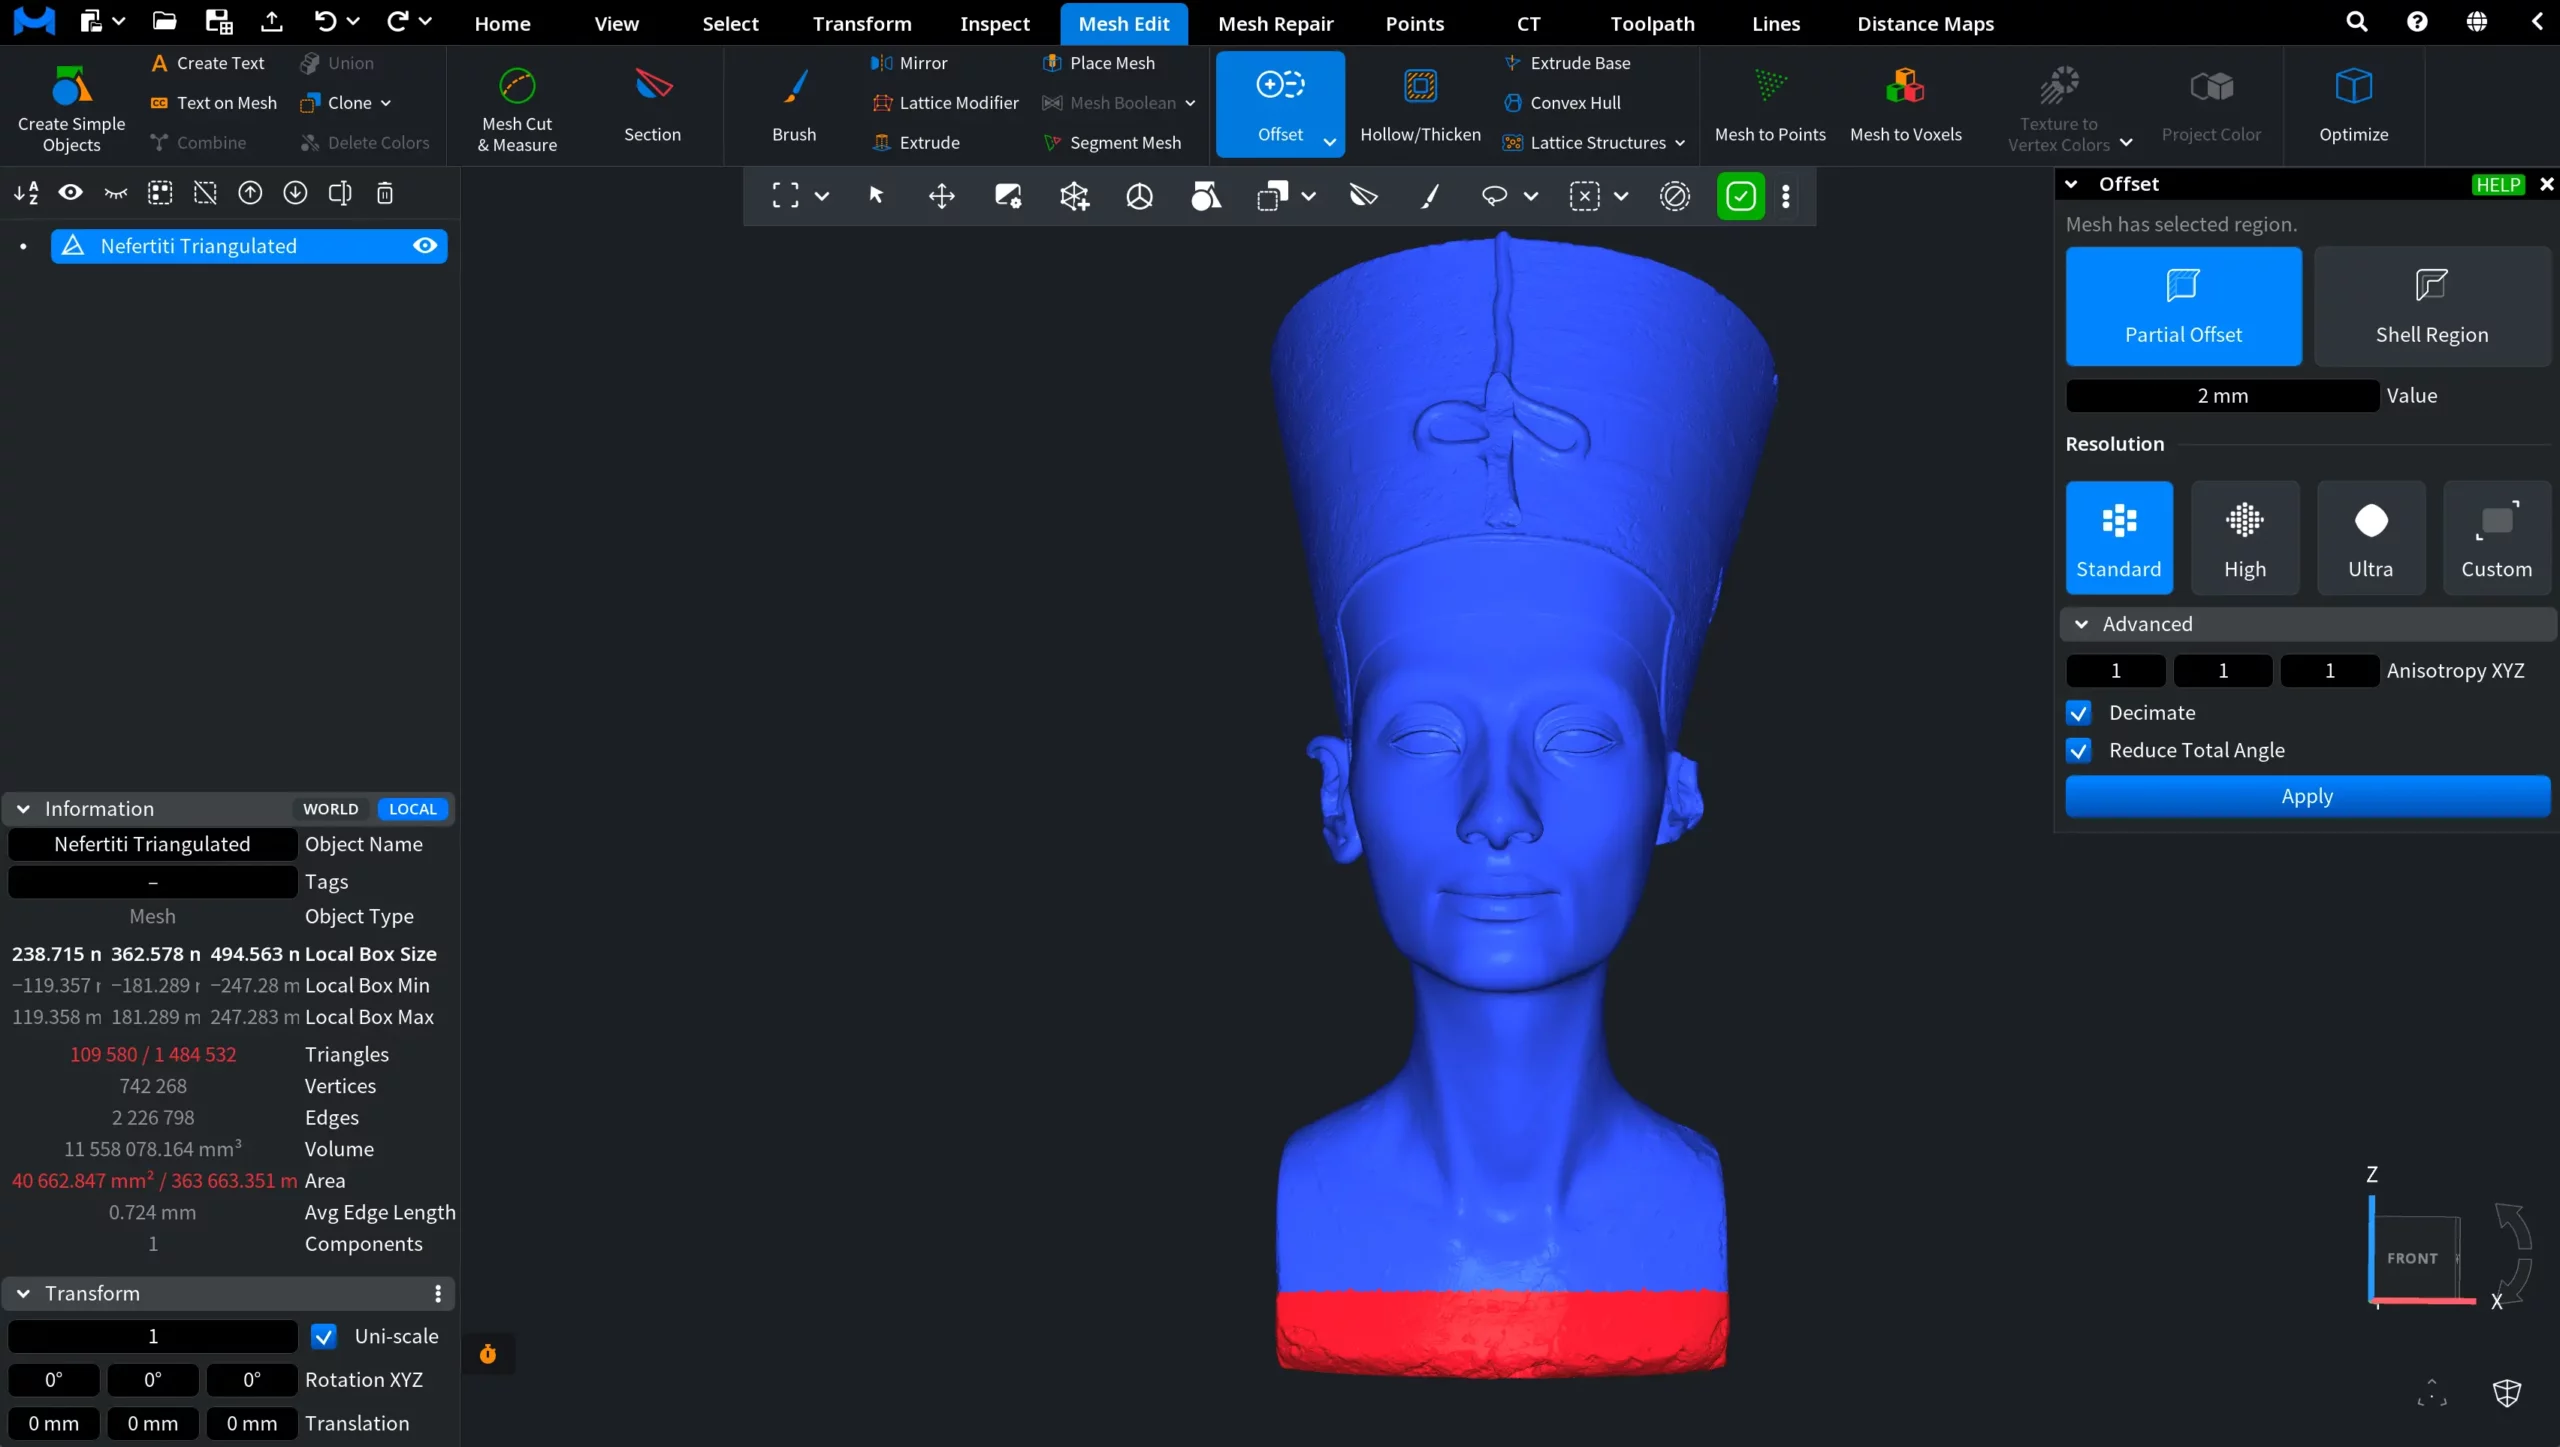
Task: Switch to the Toolpath tab
Action: 1652,23
